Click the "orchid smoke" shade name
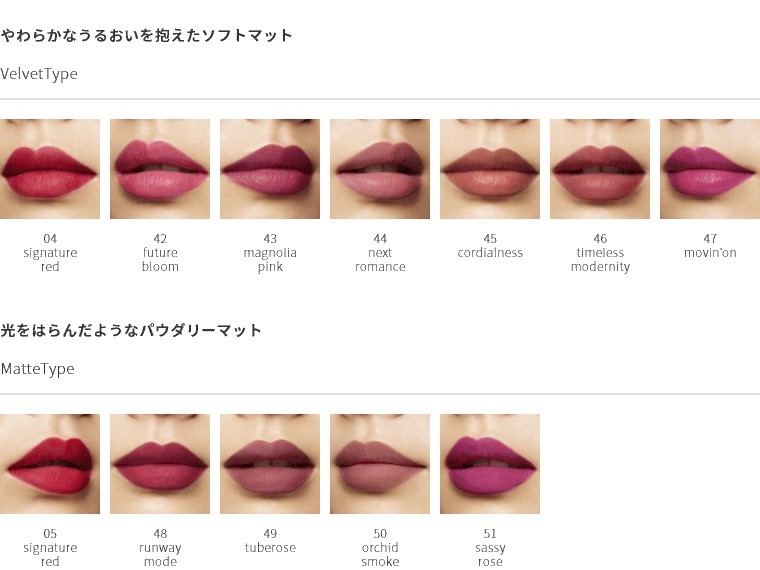The image size is (760, 570). coord(380,554)
